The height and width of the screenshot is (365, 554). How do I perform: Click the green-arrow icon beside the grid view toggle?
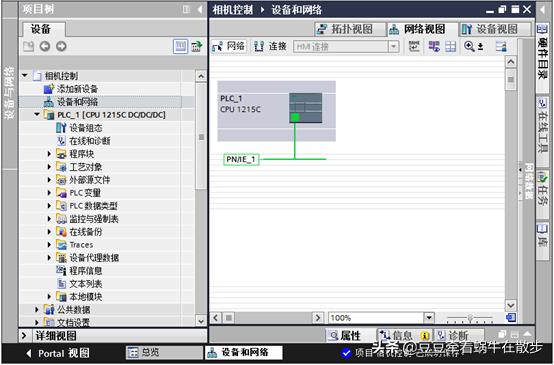pos(197,46)
